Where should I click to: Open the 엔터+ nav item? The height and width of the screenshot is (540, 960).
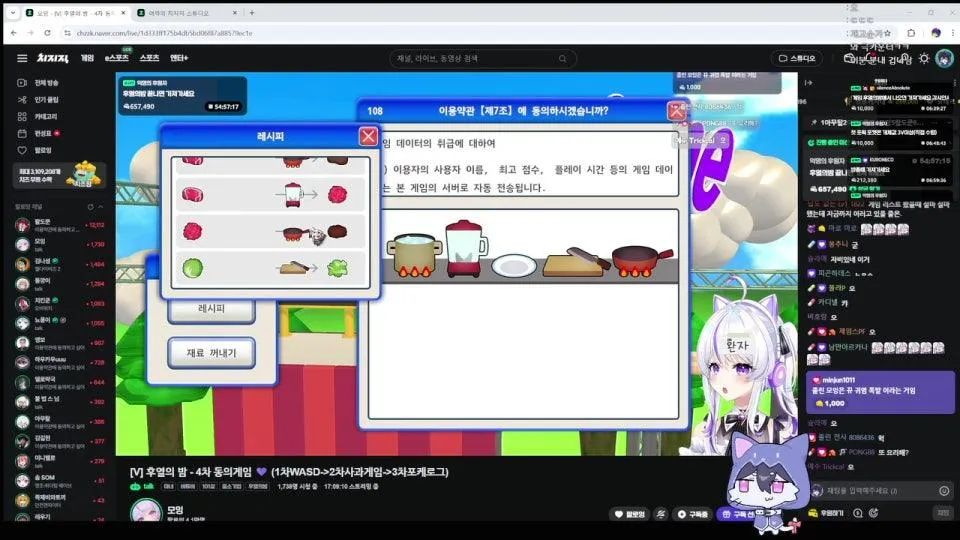pyautogui.click(x=179, y=58)
